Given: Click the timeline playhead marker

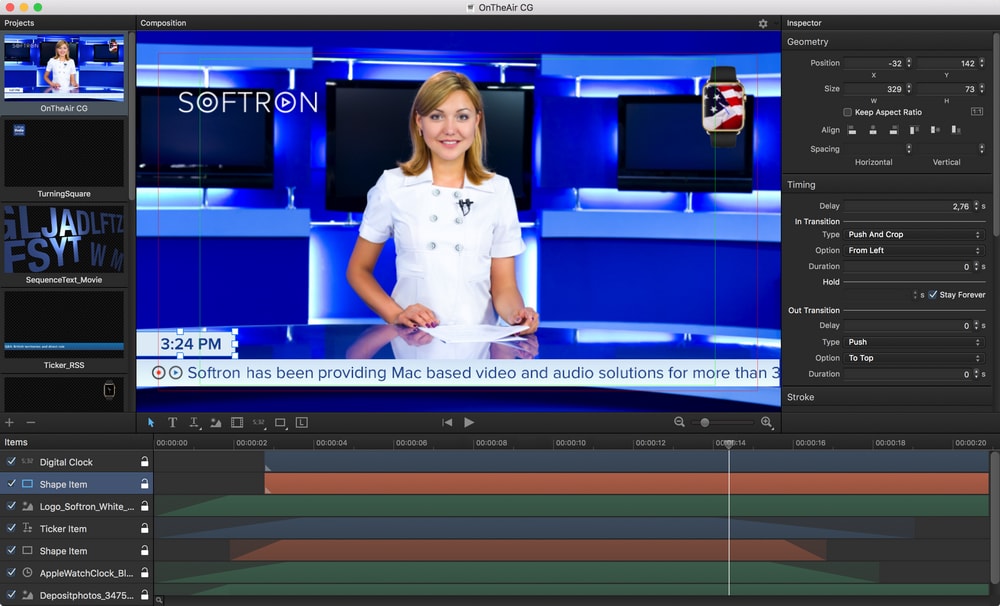Looking at the screenshot, I should tap(729, 443).
